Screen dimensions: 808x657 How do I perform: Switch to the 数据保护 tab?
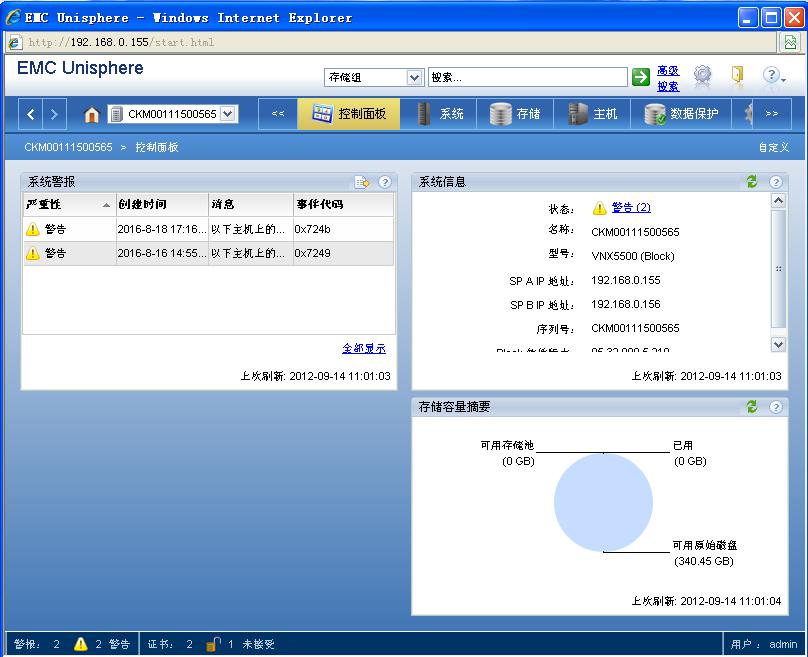681,114
